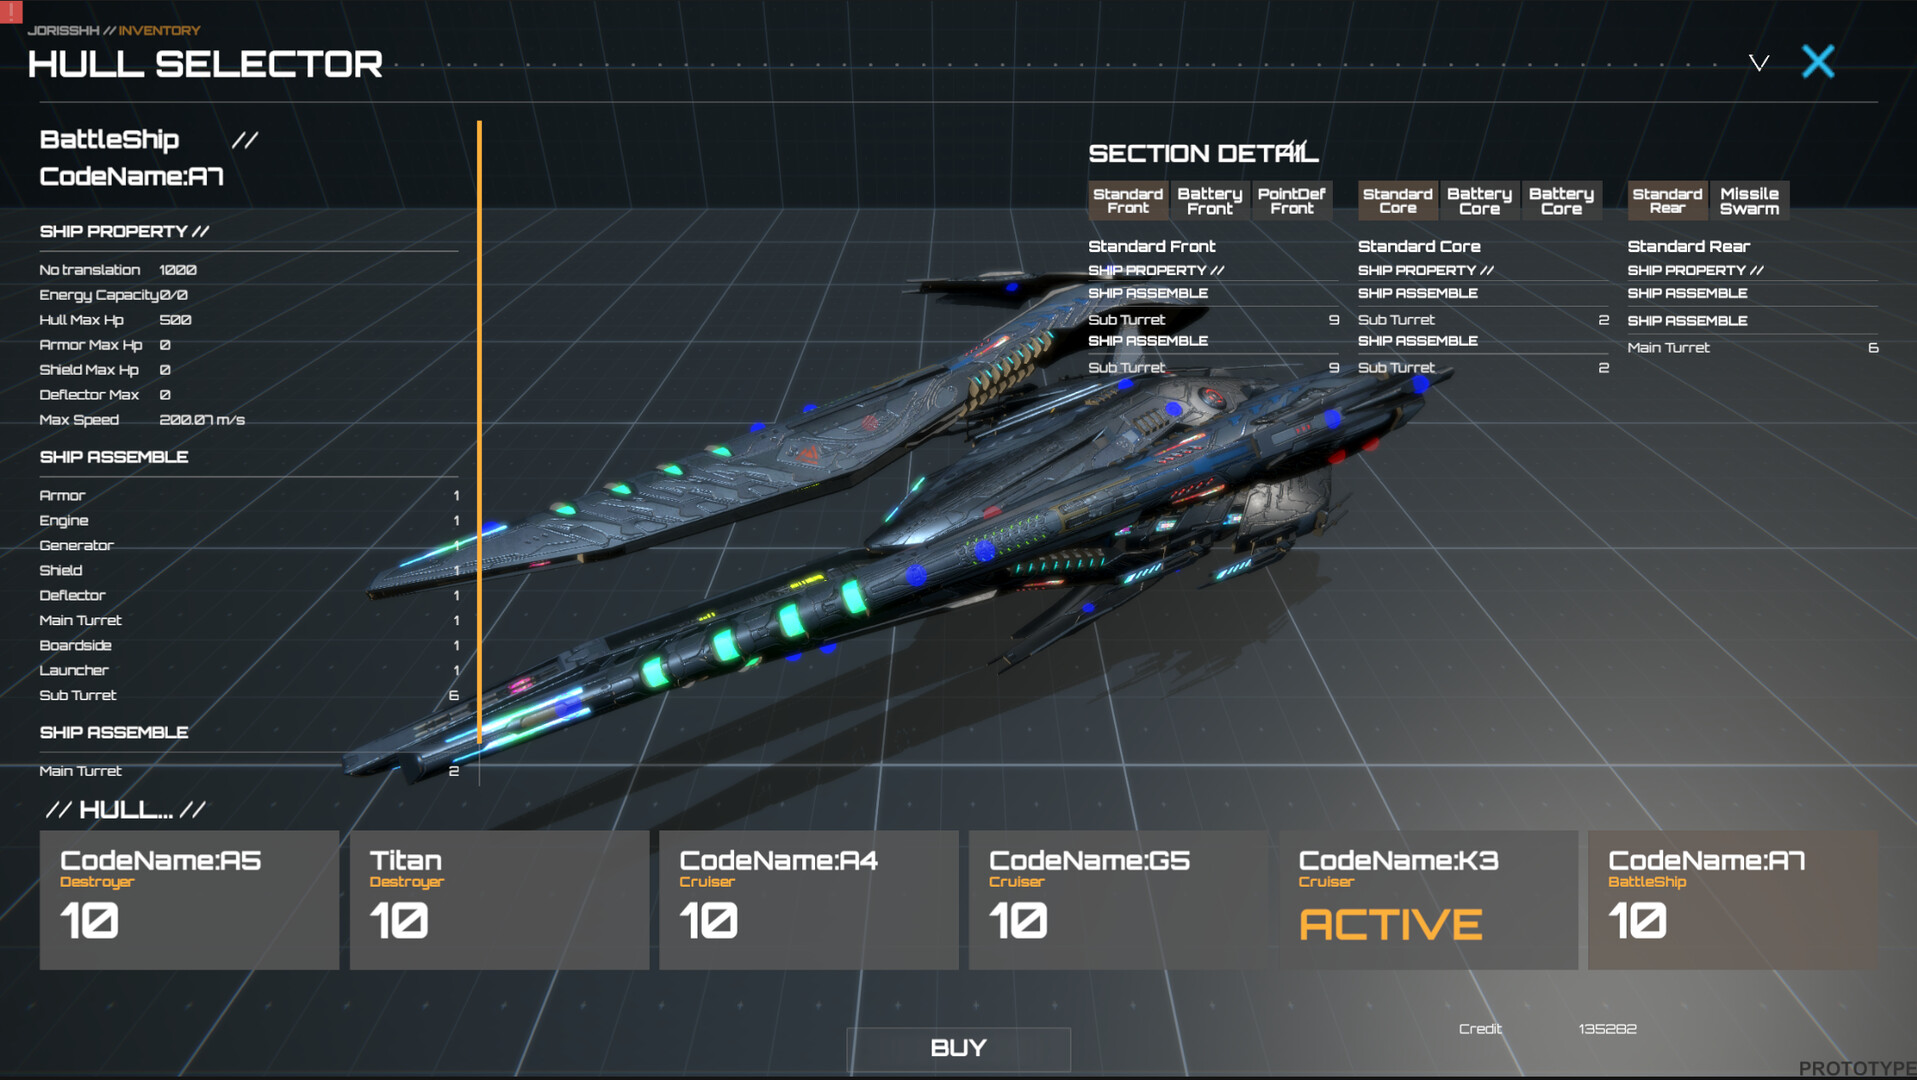Click the JORISSHH player name
1917x1080 pixels.
pos(63,30)
